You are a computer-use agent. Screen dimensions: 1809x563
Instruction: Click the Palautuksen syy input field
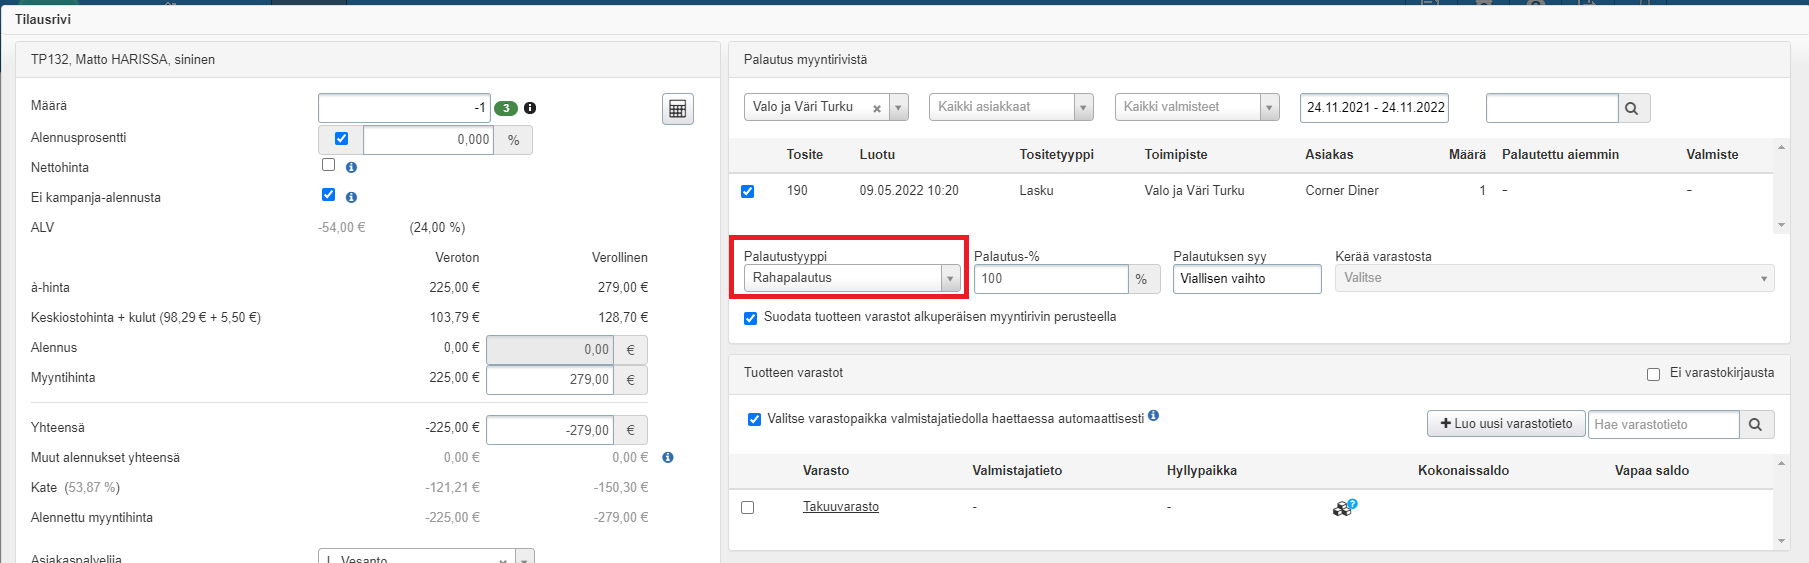click(1246, 279)
